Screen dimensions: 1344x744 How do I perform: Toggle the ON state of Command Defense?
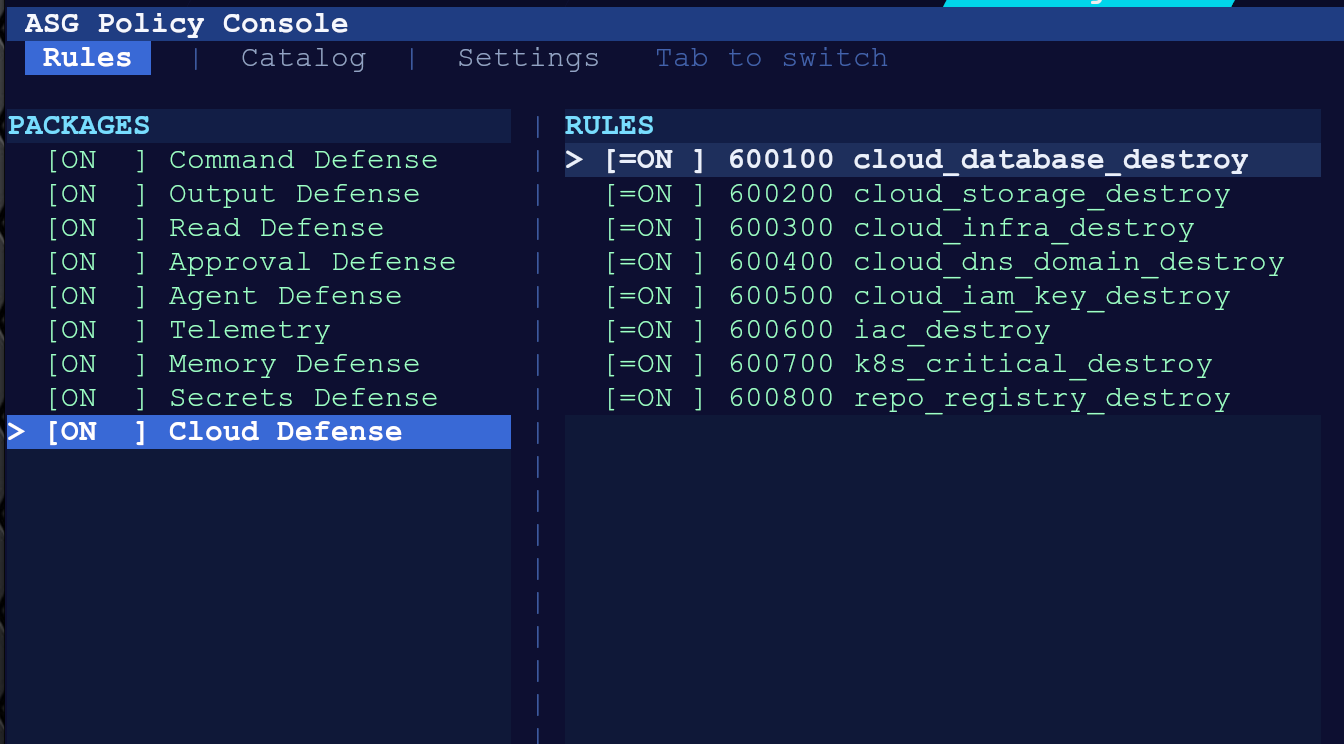click(x=96, y=160)
